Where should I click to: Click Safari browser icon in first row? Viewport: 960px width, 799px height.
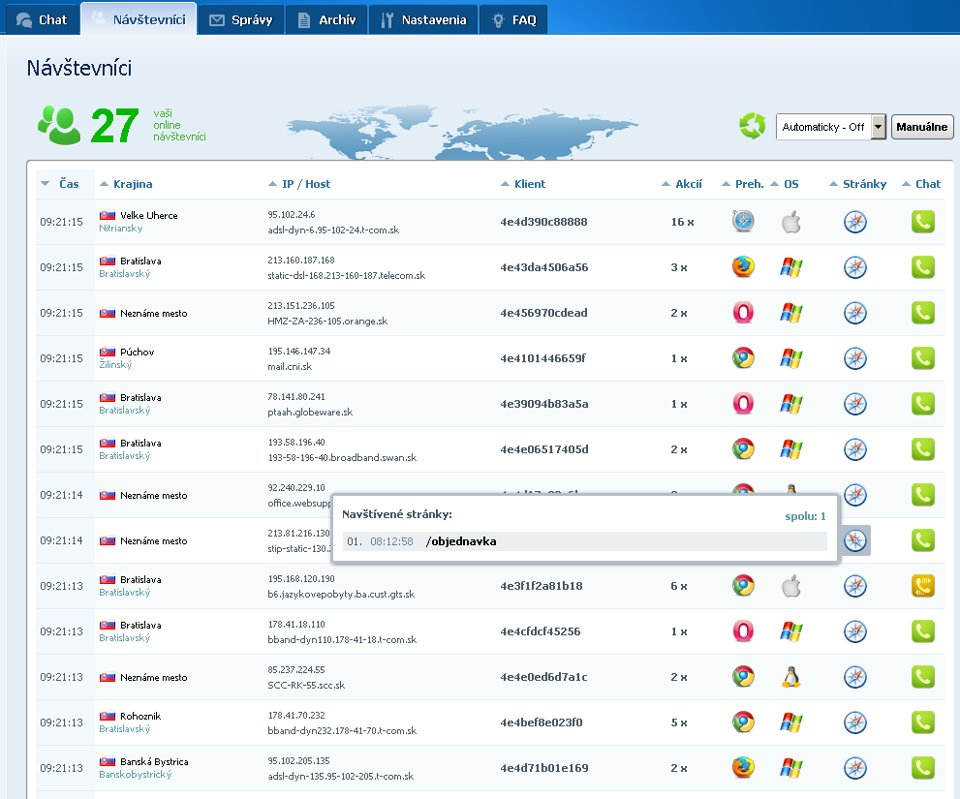pos(742,222)
